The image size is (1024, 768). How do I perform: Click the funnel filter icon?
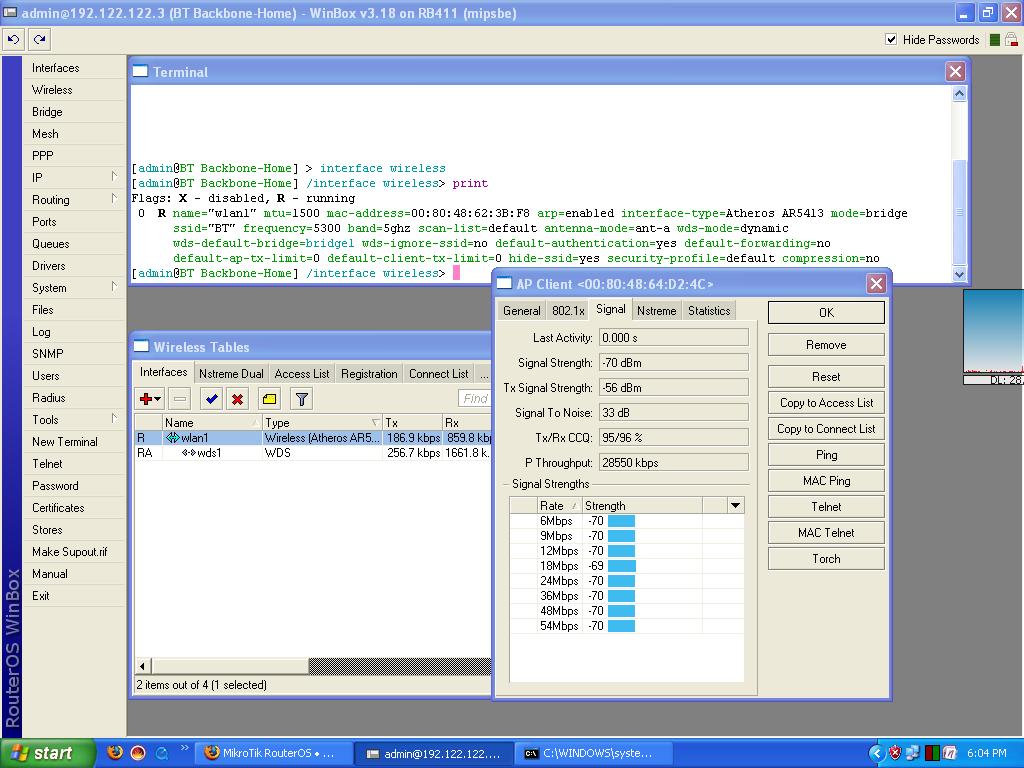[x=301, y=399]
